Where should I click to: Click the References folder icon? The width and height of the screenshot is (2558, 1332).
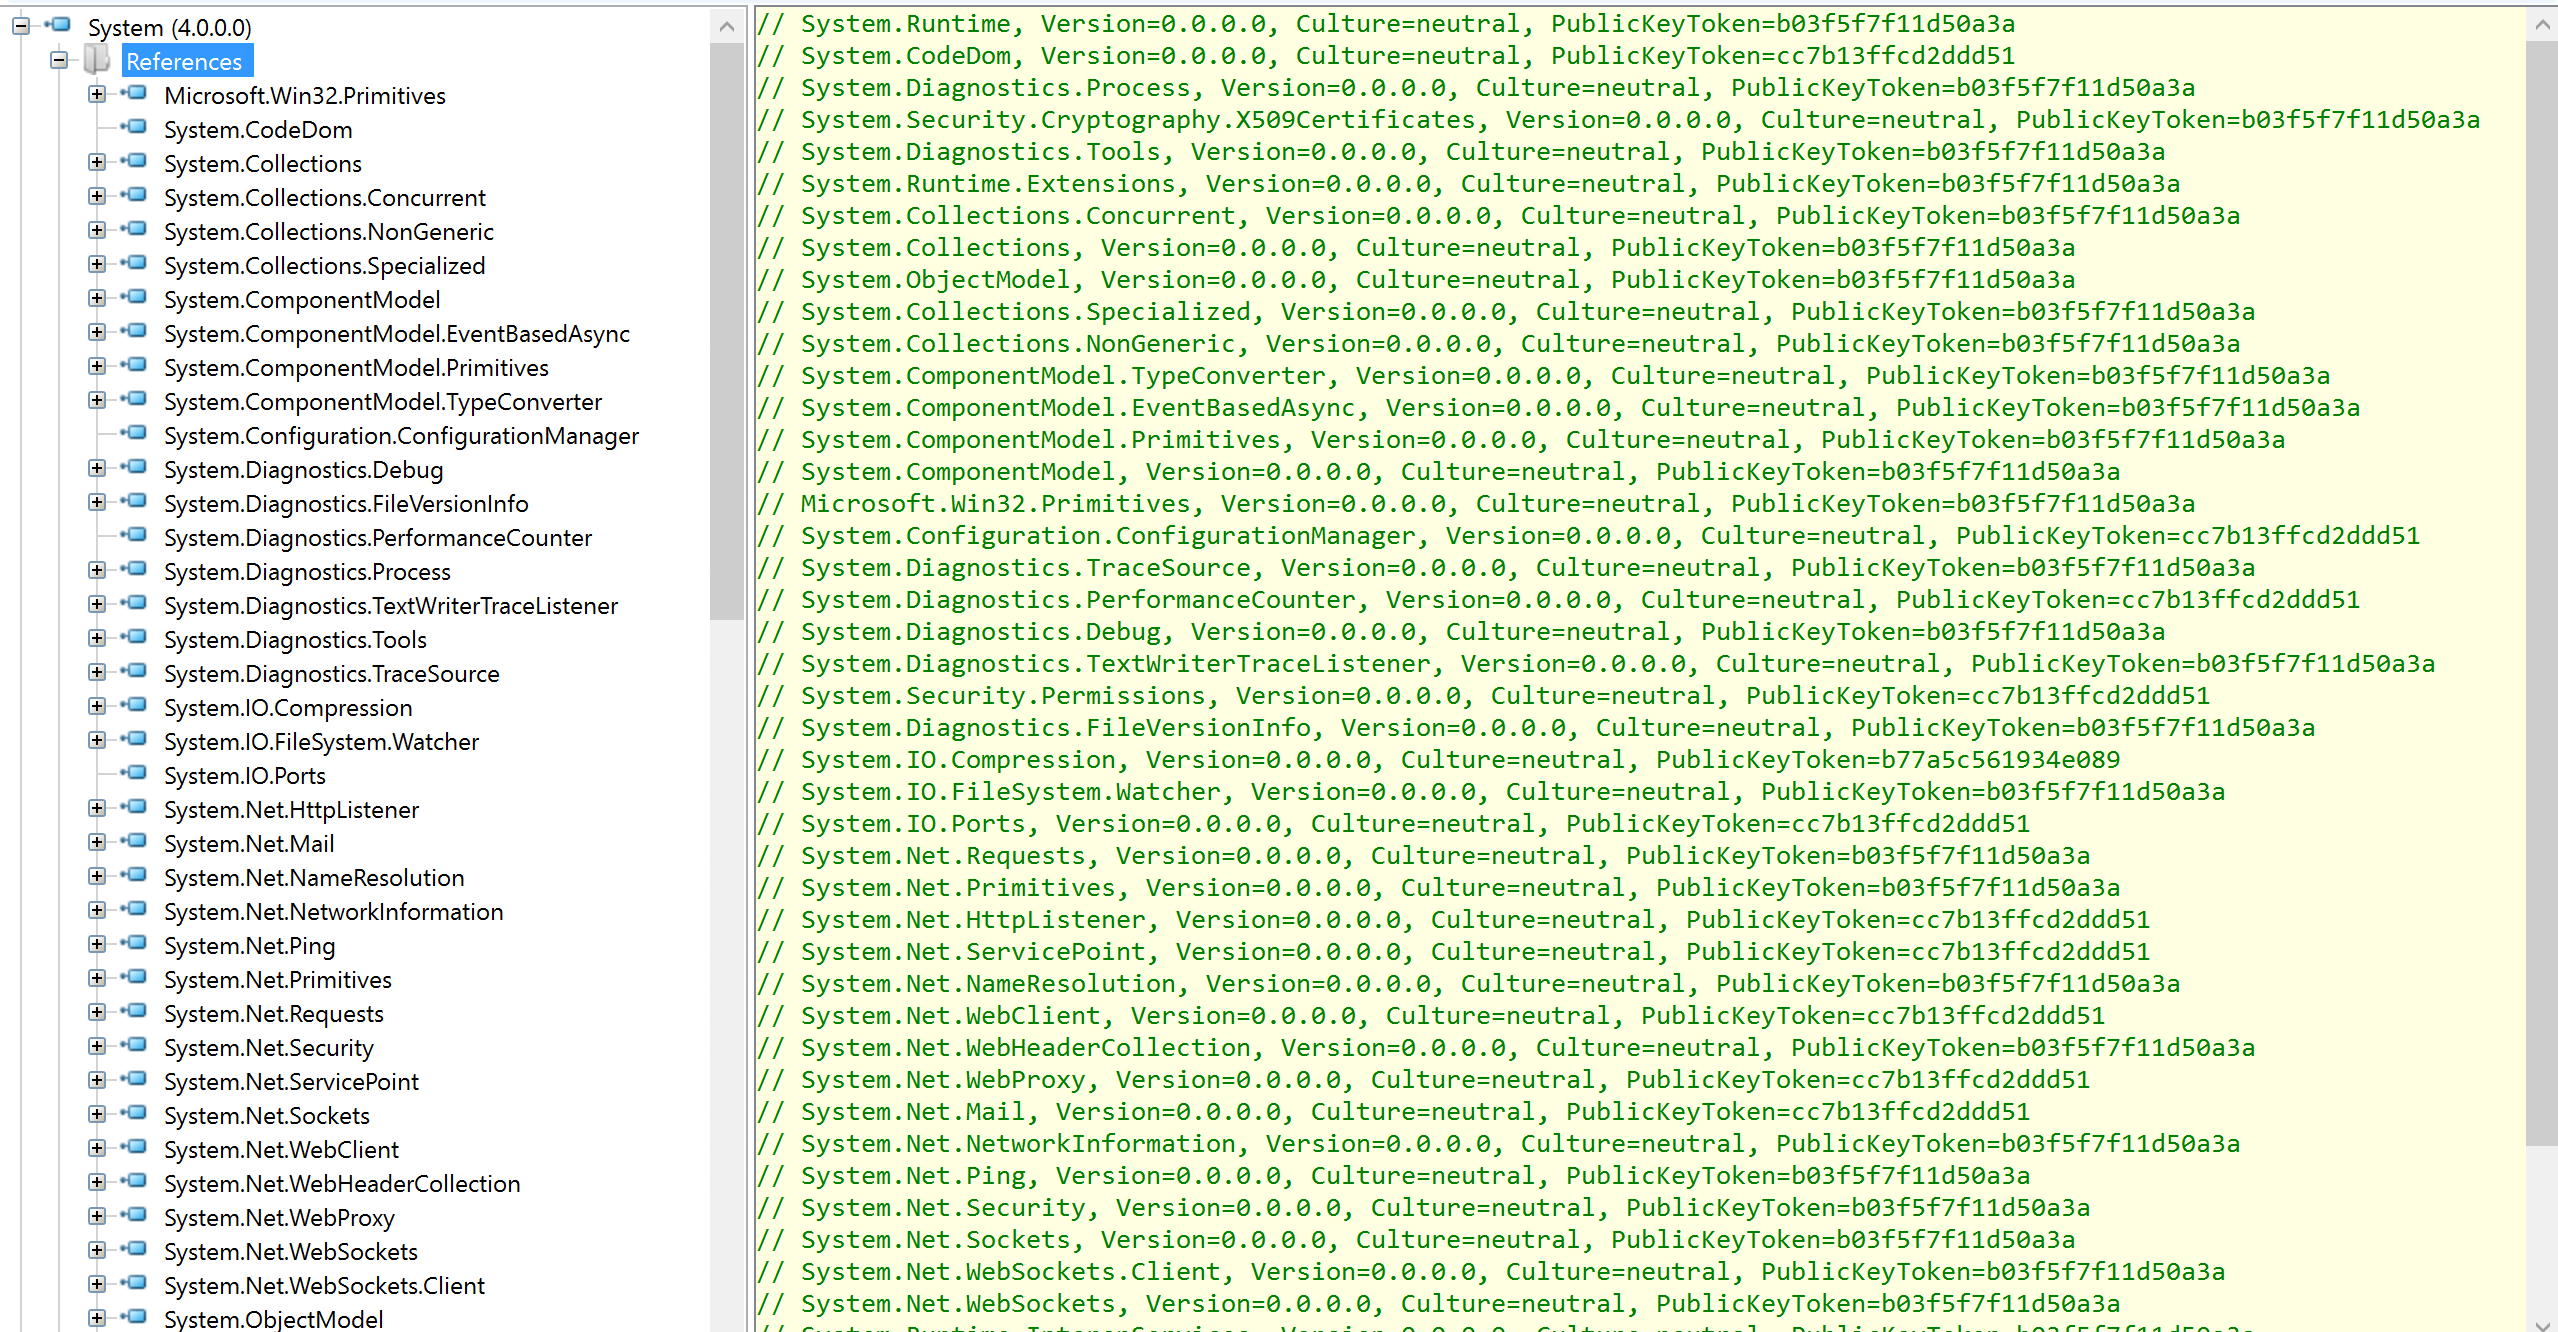coord(97,61)
